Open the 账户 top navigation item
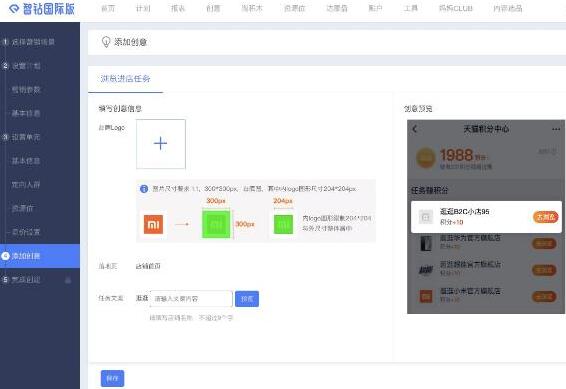Screen dimensions: 566x389 (x=375, y=8)
